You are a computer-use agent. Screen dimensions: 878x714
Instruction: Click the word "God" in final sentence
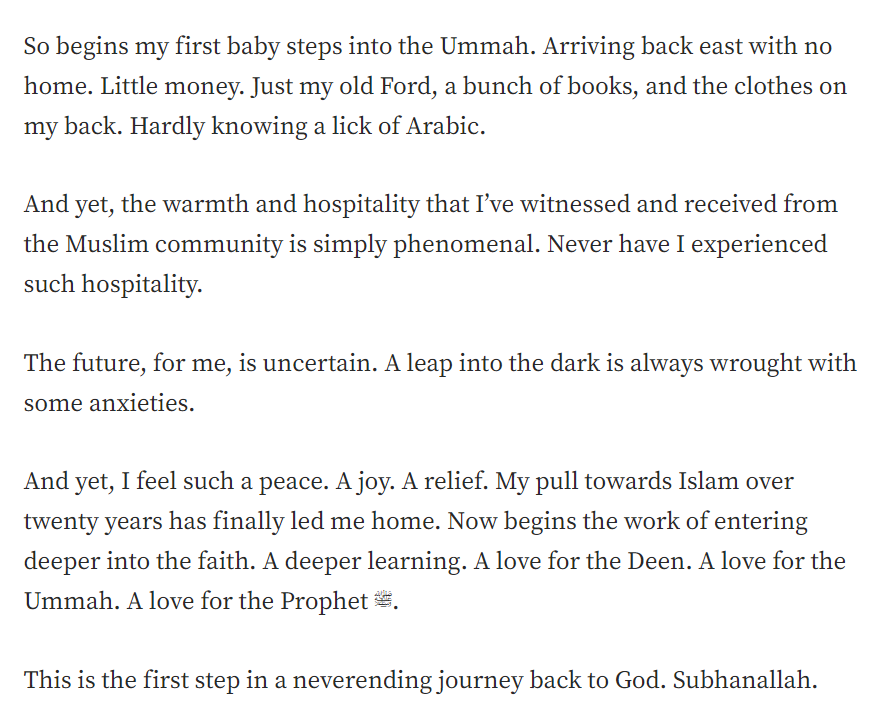point(639,680)
